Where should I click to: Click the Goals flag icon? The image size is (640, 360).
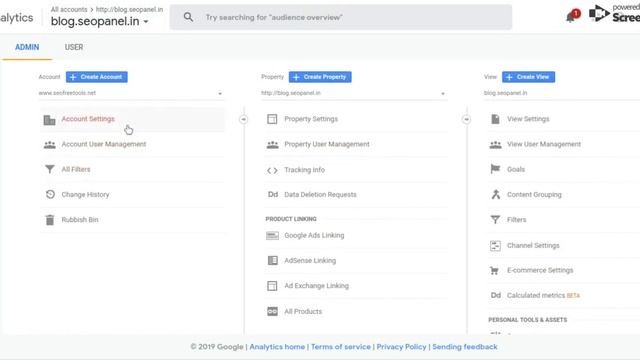click(x=495, y=169)
